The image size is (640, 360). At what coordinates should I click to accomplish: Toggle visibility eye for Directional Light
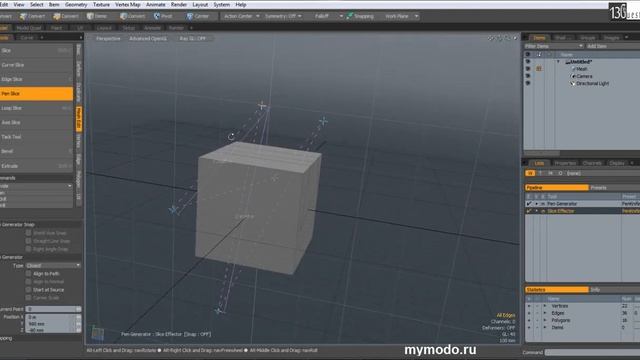pyautogui.click(x=528, y=84)
